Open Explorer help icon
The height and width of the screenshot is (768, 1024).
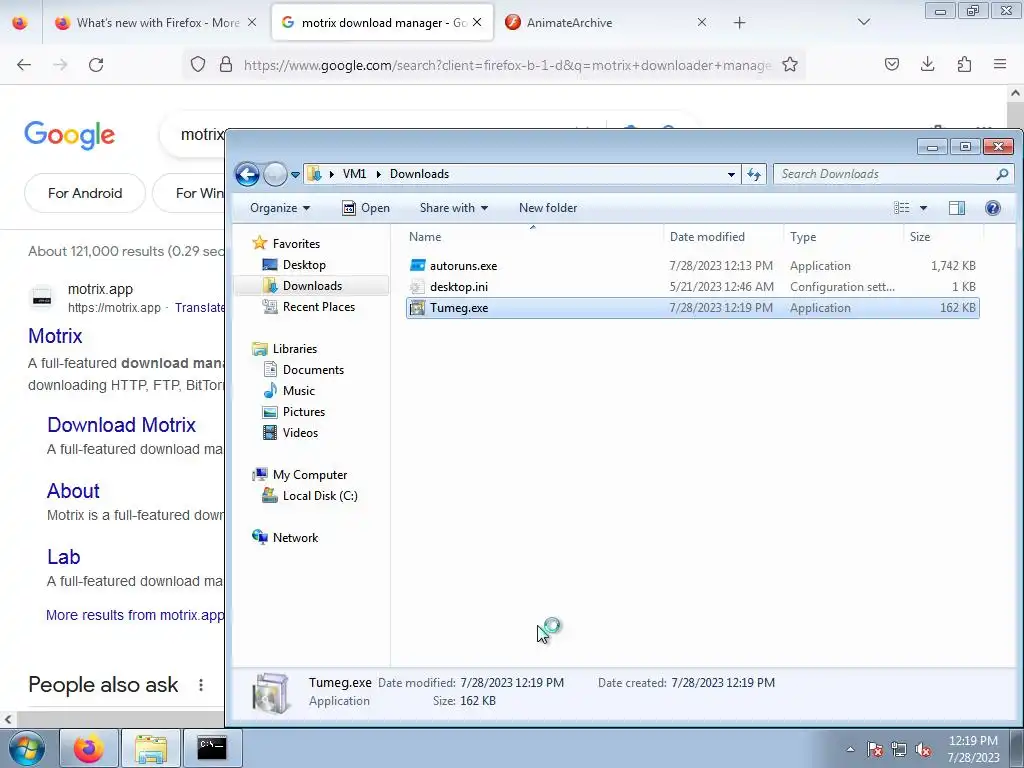tap(993, 208)
